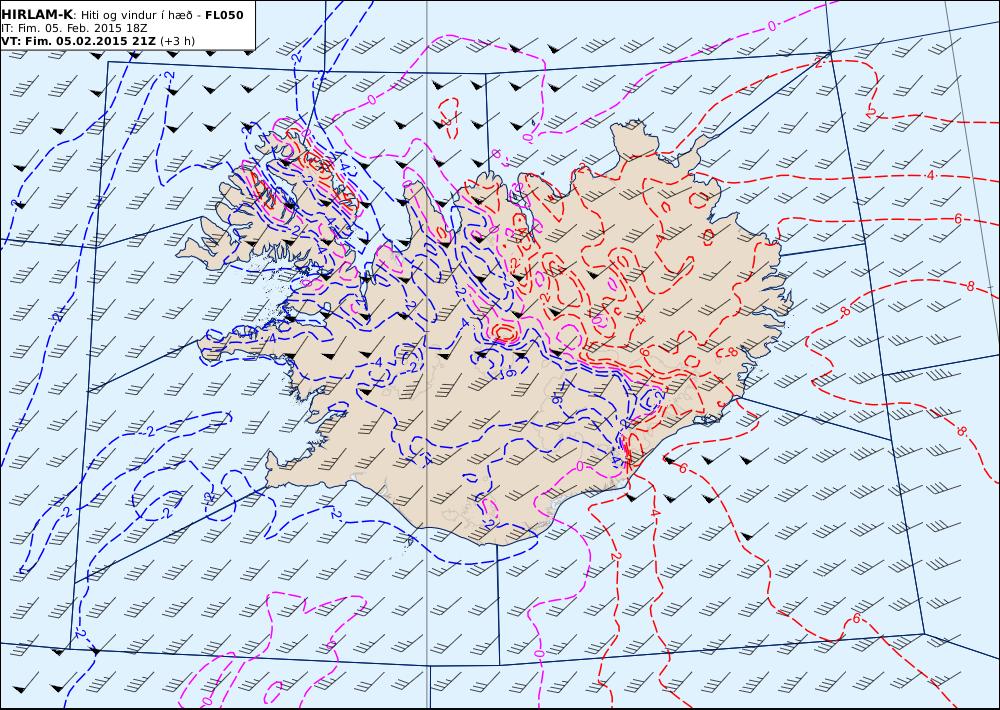Click the '(+3 h)' forecast offset text

tap(178, 41)
